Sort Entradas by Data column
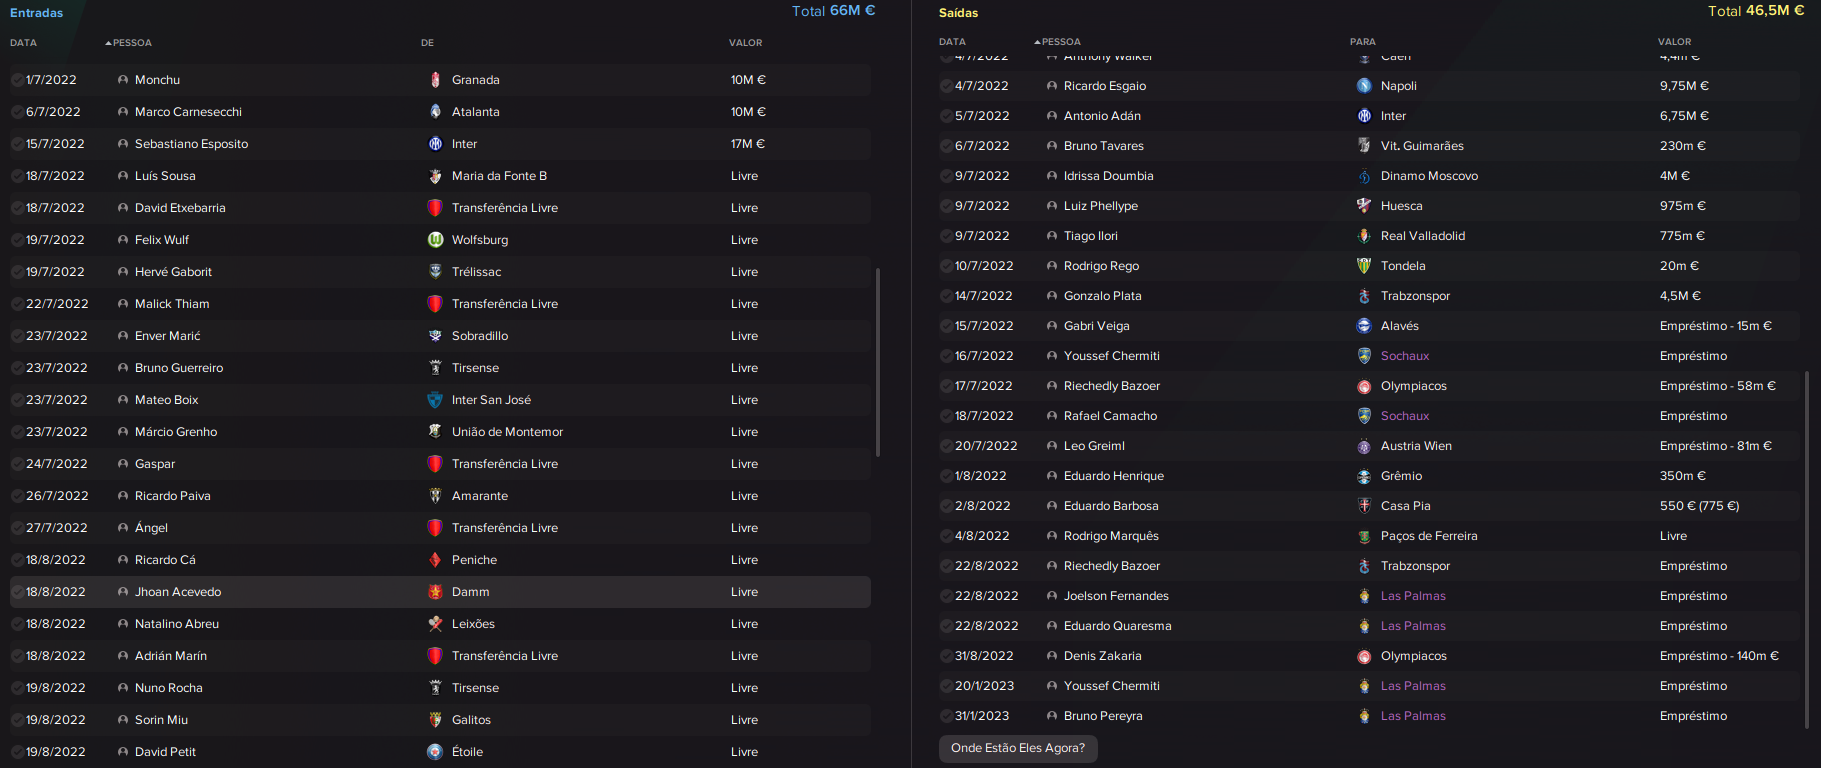Image resolution: width=1821 pixels, height=768 pixels. point(23,43)
